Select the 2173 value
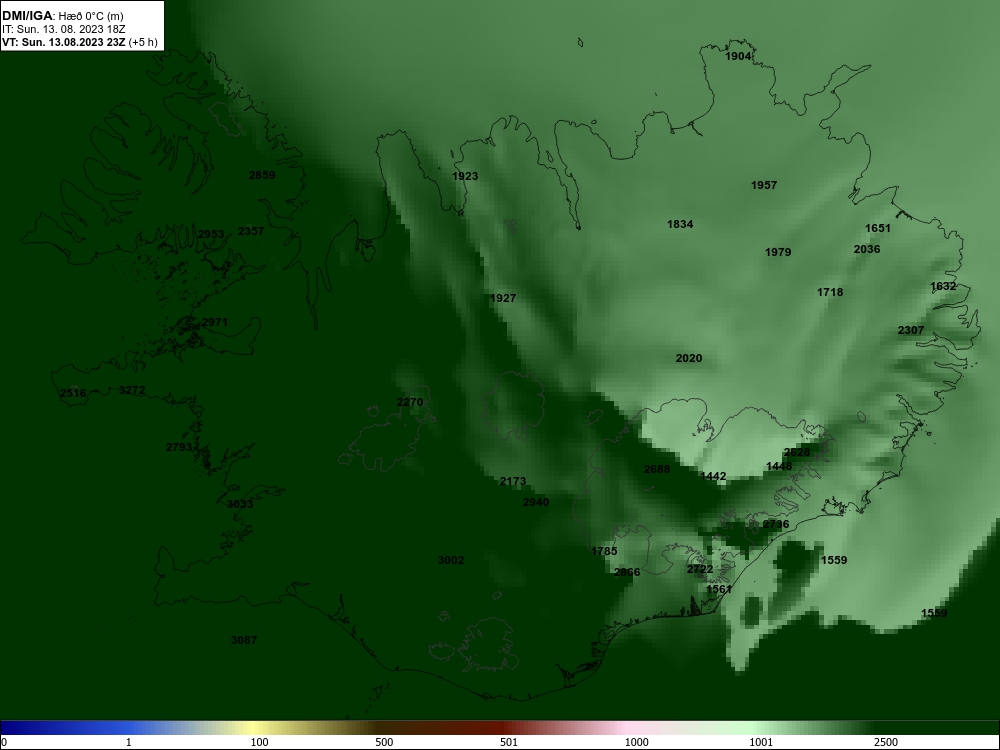 (x=513, y=482)
